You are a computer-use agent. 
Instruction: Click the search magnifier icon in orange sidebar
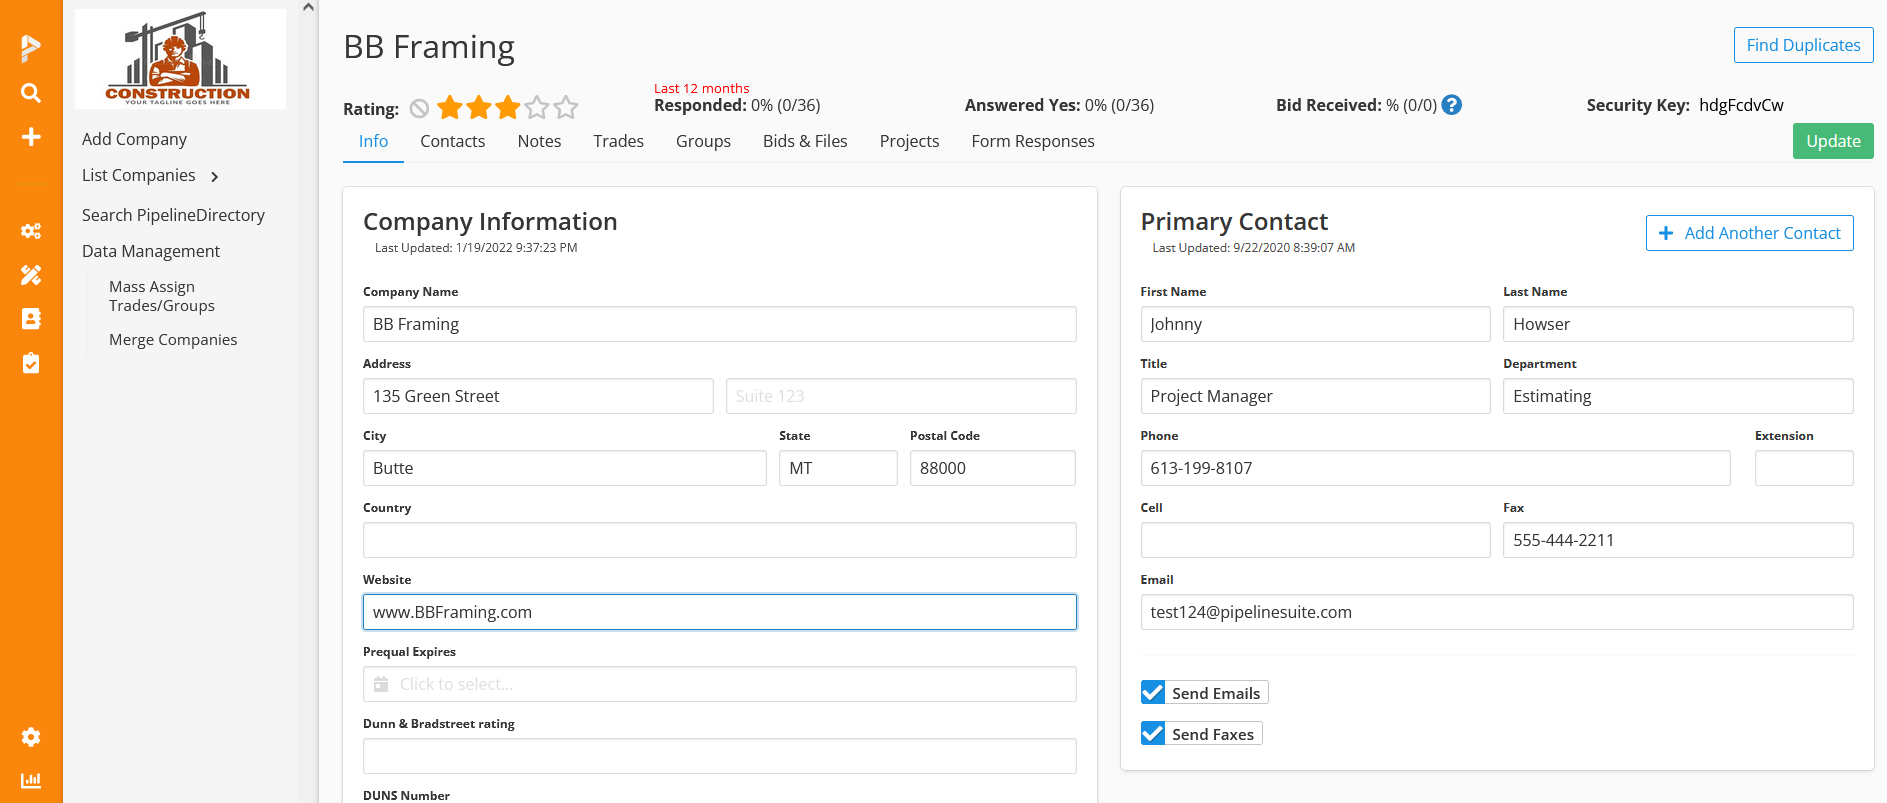tap(31, 93)
